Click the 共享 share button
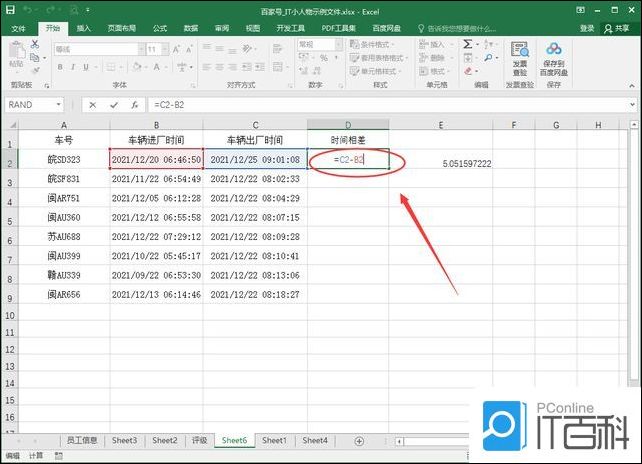The height and width of the screenshot is (464, 642). click(621, 28)
